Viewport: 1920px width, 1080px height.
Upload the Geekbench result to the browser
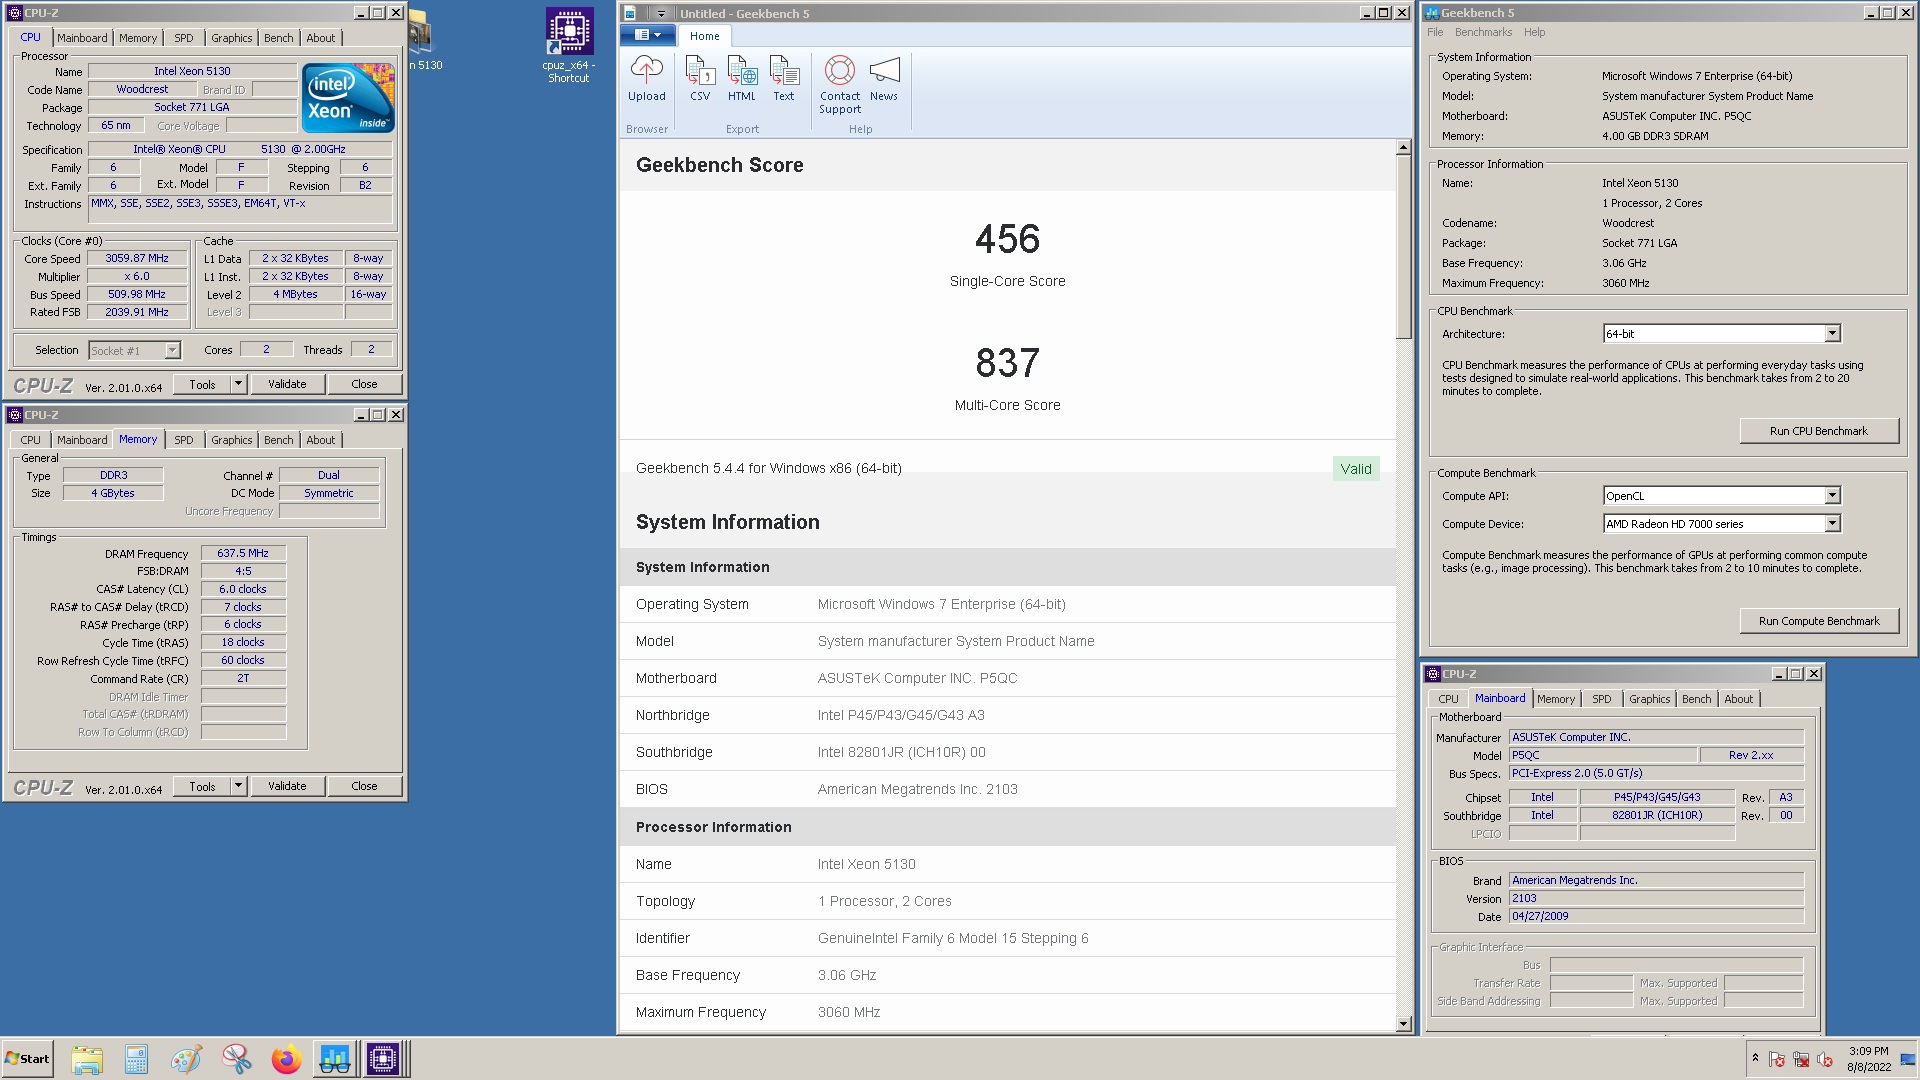[646, 79]
